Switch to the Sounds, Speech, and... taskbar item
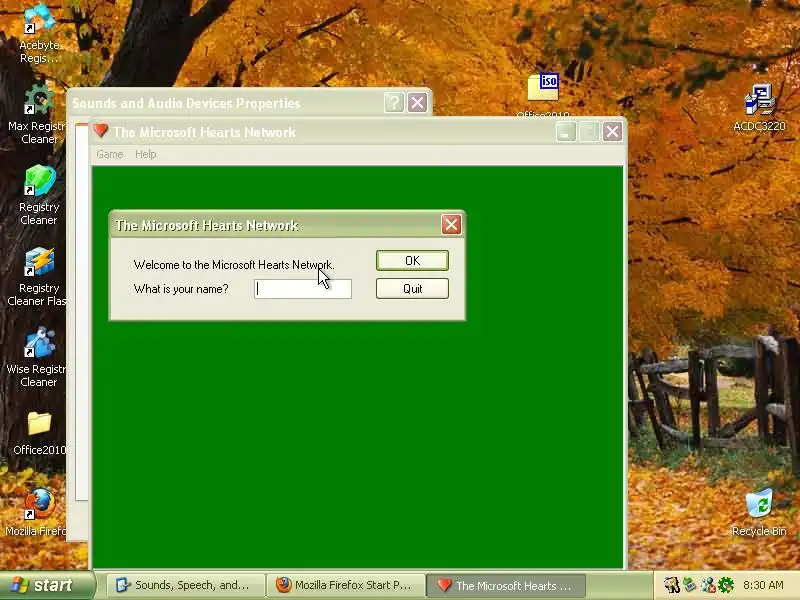Screen dimensions: 800x600 (186, 585)
